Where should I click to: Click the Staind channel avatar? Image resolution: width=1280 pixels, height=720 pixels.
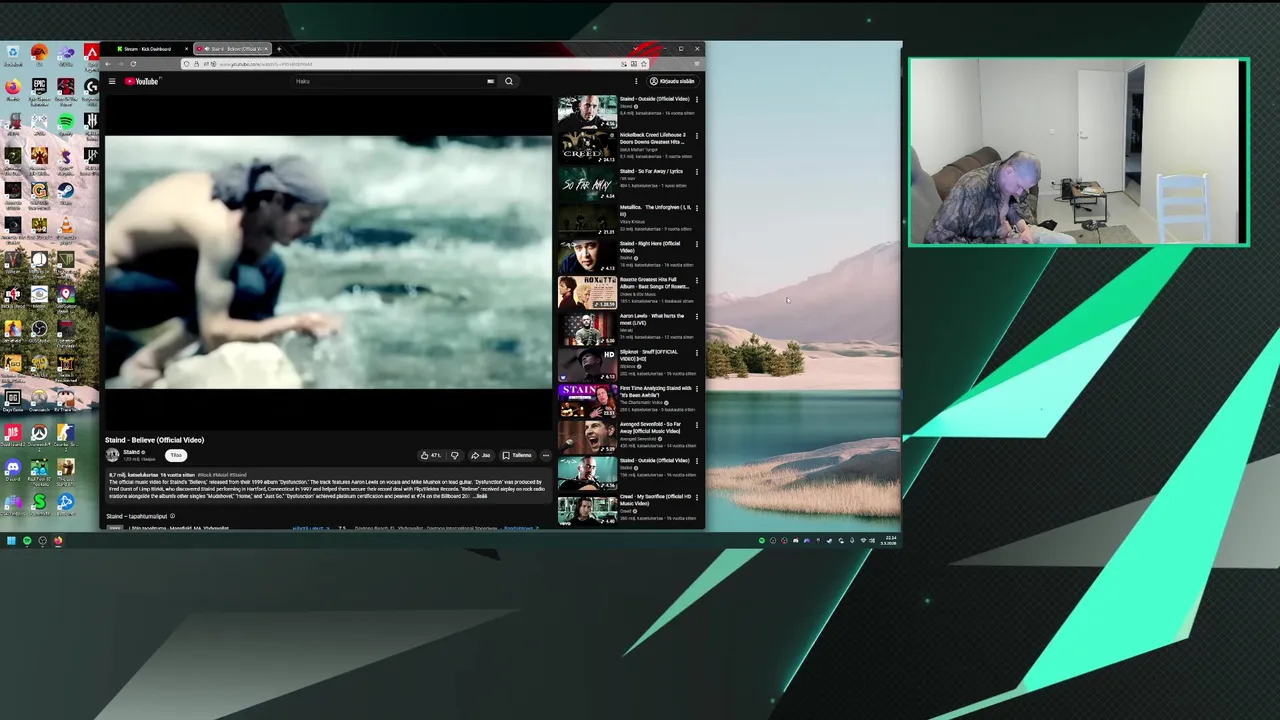pos(113,455)
